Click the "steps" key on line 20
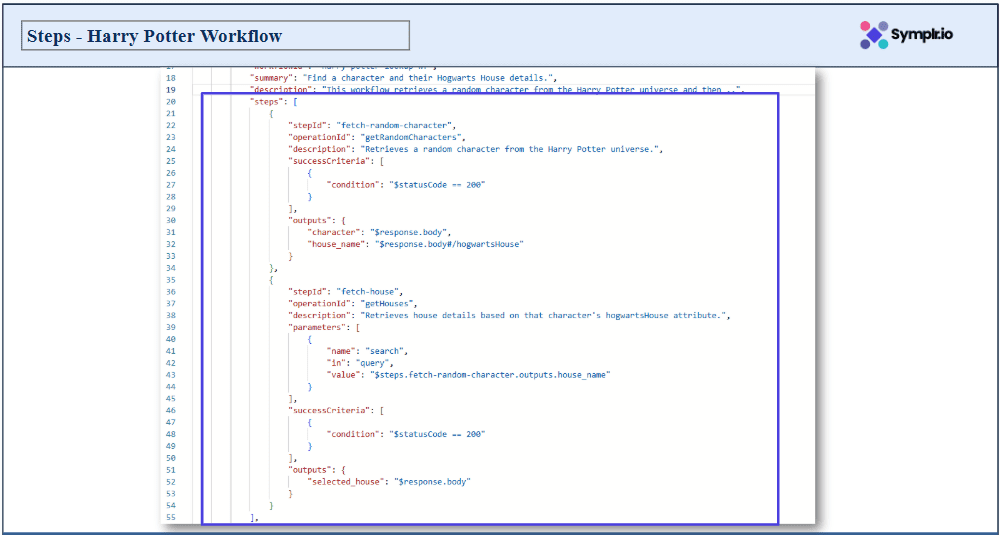The width and height of the screenshot is (1000, 535). click(267, 102)
